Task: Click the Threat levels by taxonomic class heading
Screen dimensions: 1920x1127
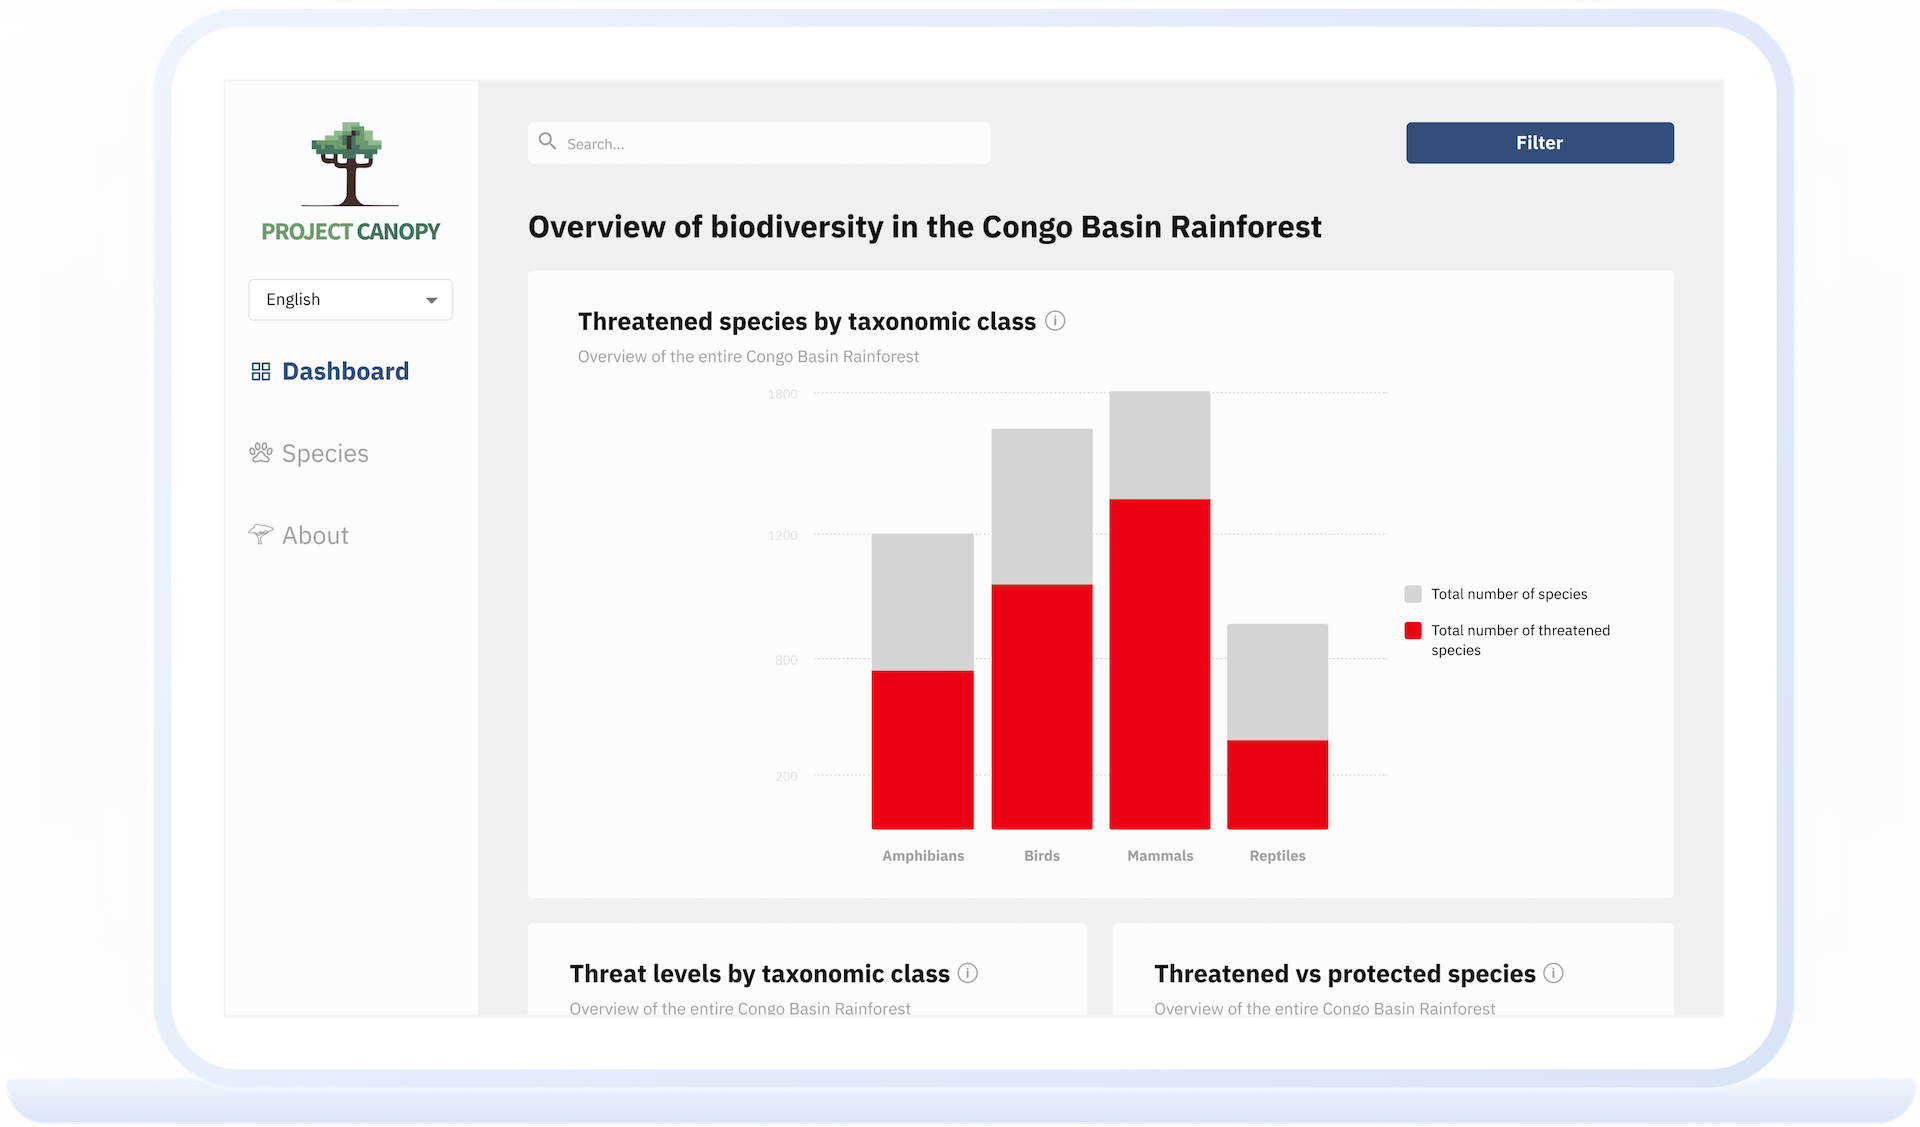Action: (760, 974)
